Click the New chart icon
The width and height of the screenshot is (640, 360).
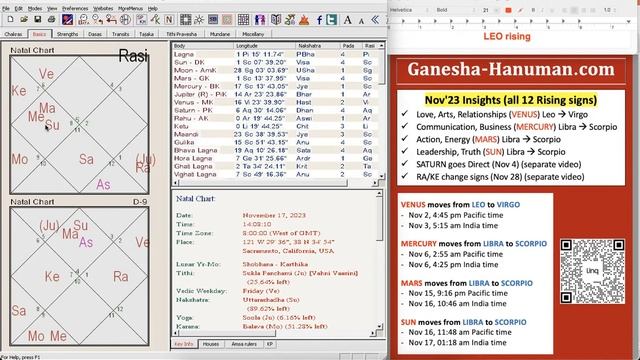[x=10, y=20]
